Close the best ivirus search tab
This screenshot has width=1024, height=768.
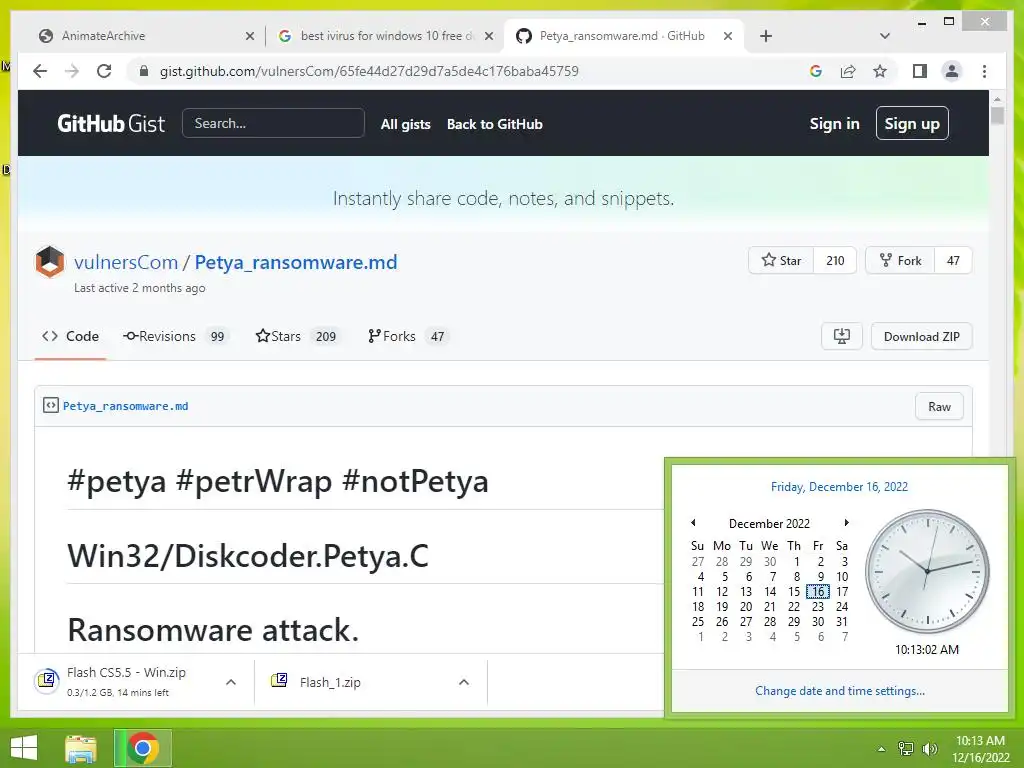(x=488, y=36)
